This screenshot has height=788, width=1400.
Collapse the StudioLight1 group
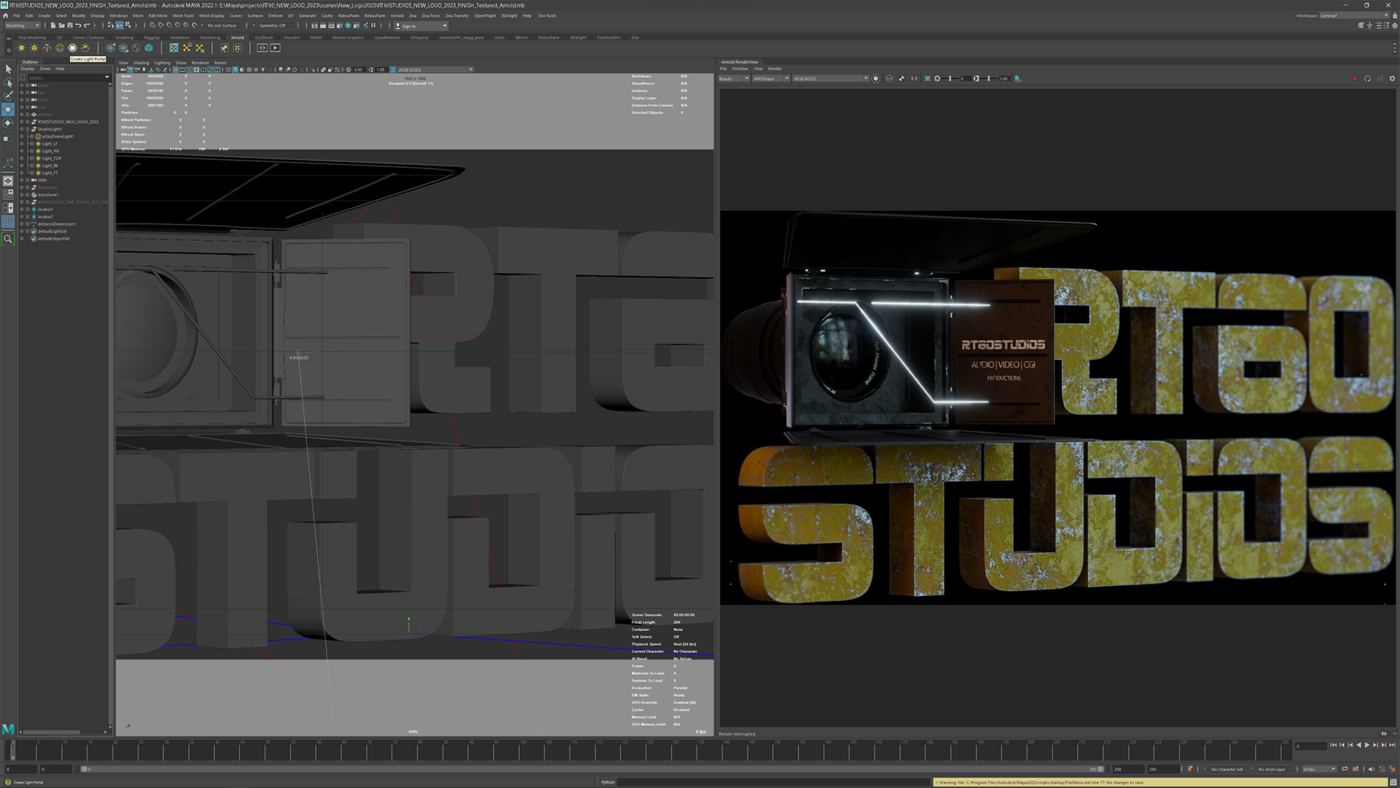pyautogui.click(x=27, y=129)
